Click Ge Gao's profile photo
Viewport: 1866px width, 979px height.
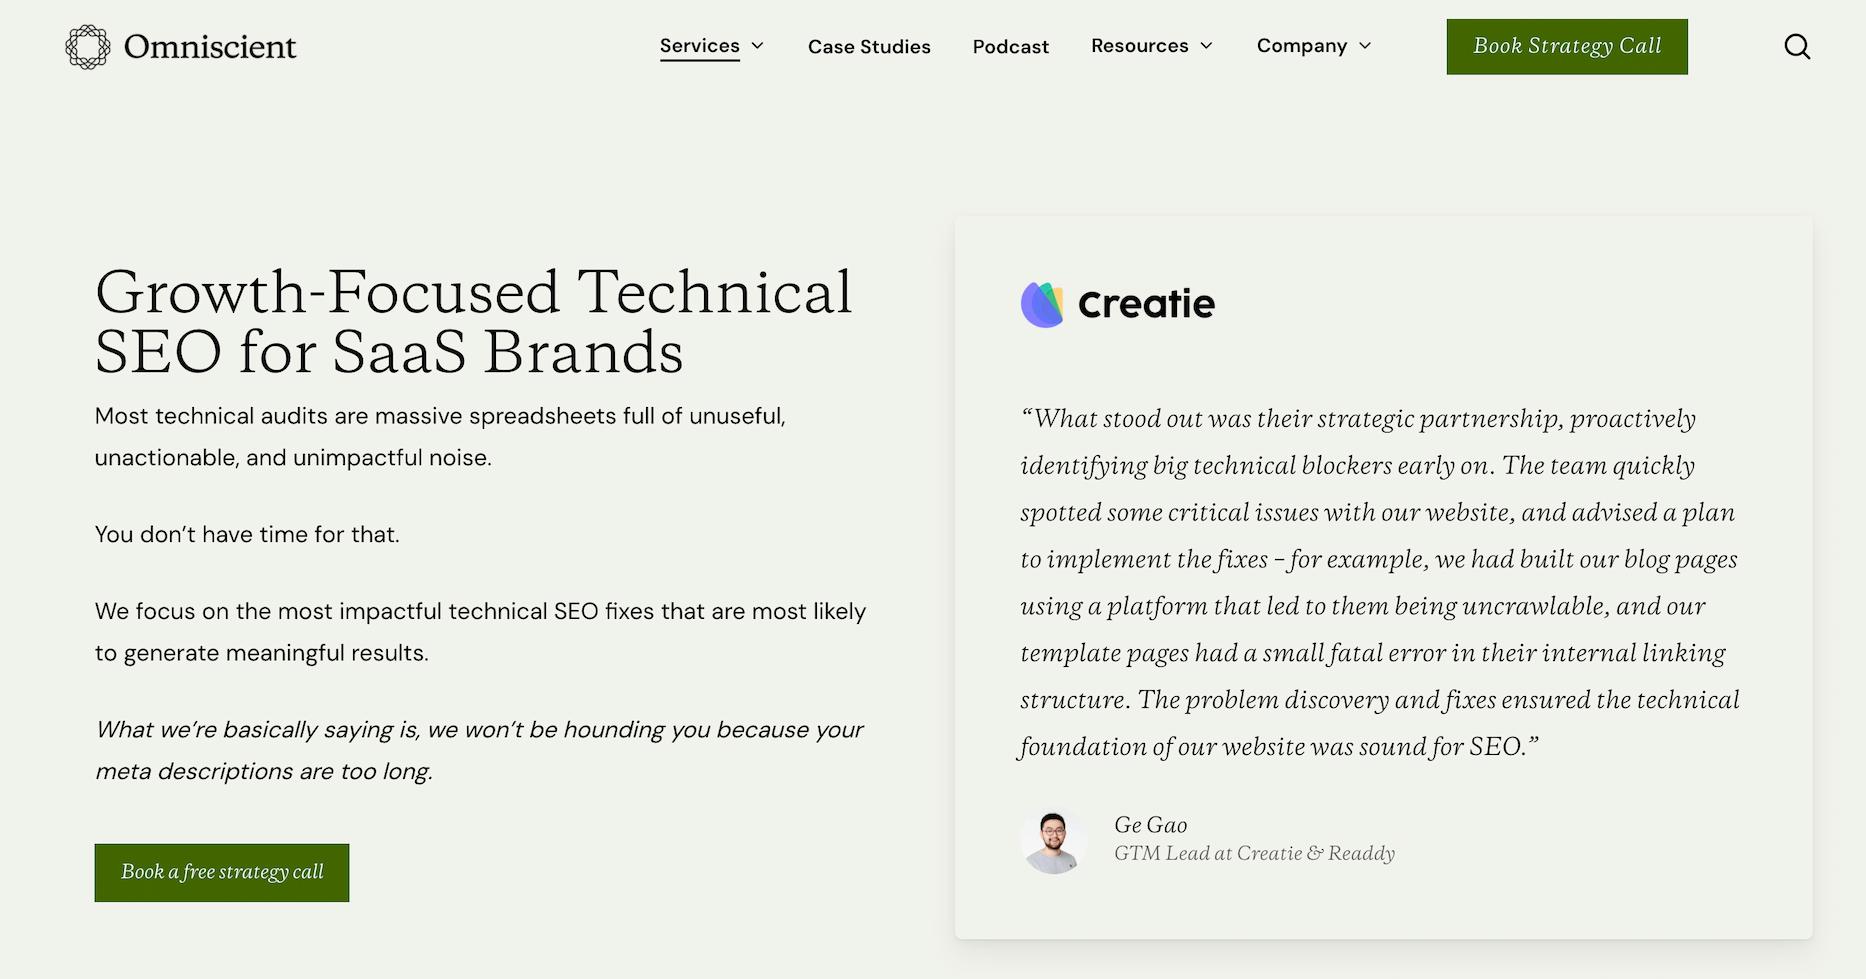click(x=1055, y=841)
